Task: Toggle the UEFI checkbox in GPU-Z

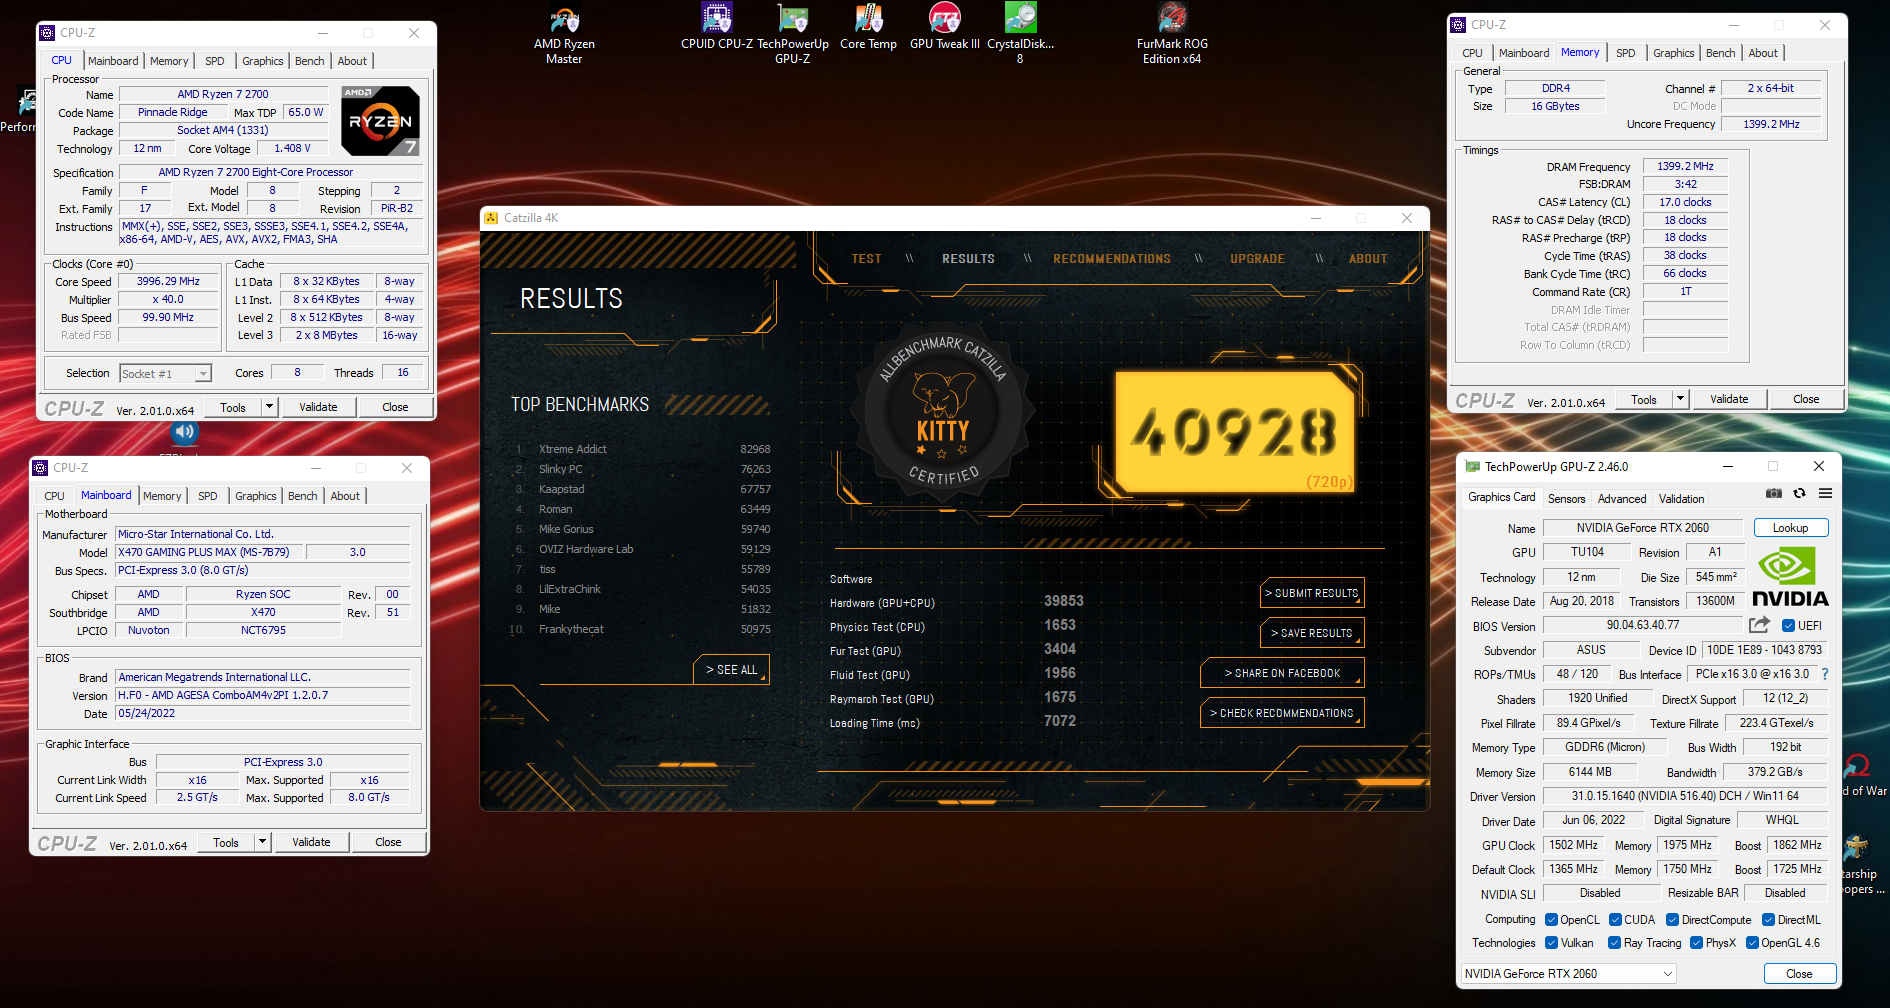Action: (x=1788, y=626)
